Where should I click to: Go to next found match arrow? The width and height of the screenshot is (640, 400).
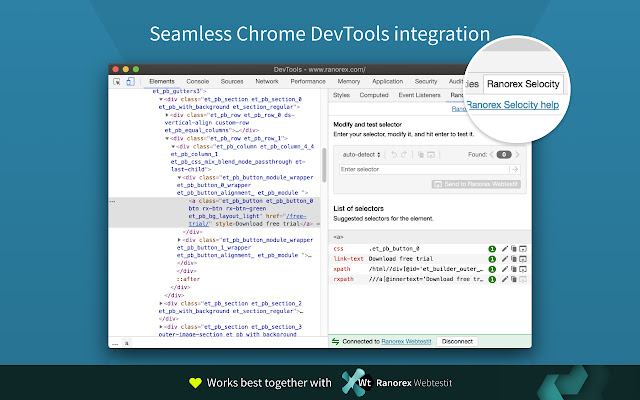coord(517,155)
